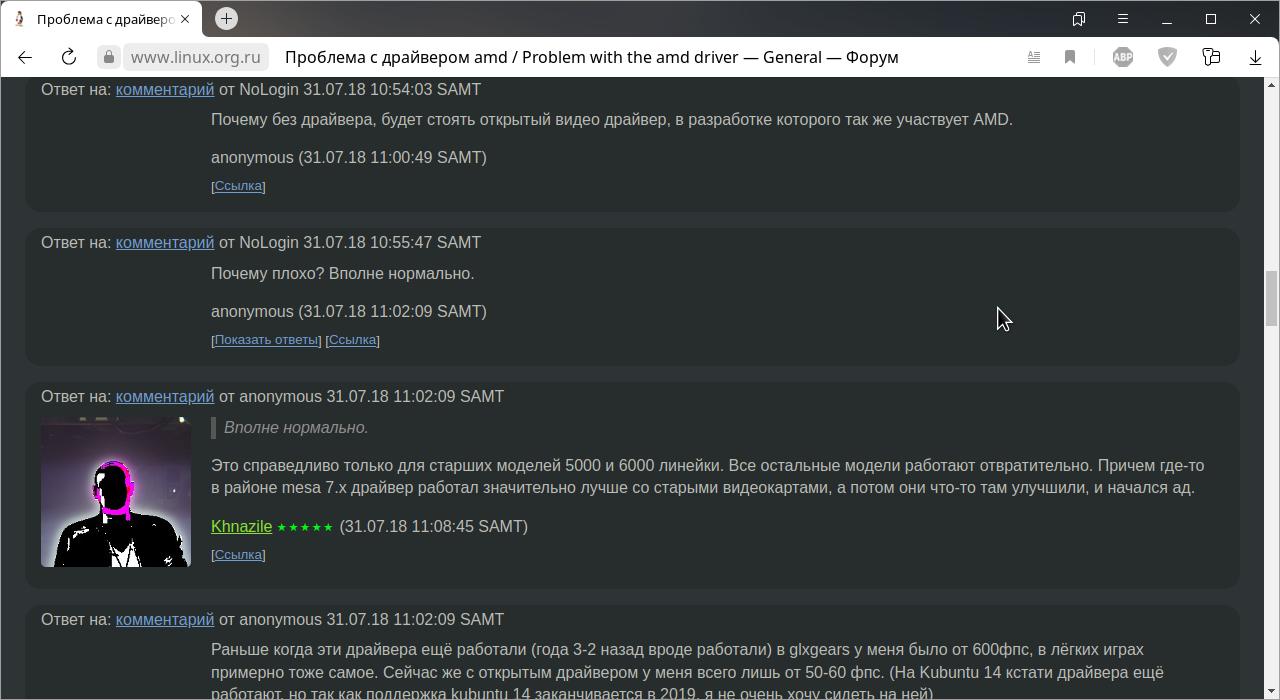This screenshot has height=700, width=1280.
Task: Select the forum thread tab
Action: coord(100,19)
